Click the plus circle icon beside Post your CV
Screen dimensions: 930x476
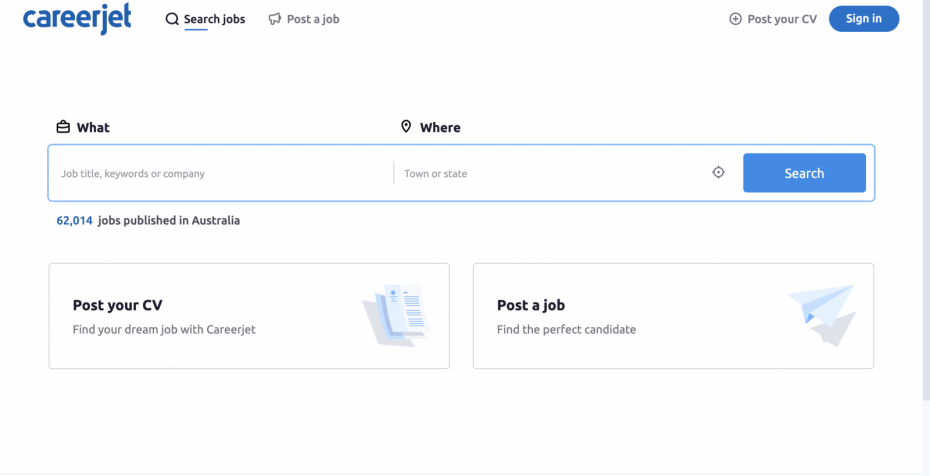pyautogui.click(x=735, y=19)
